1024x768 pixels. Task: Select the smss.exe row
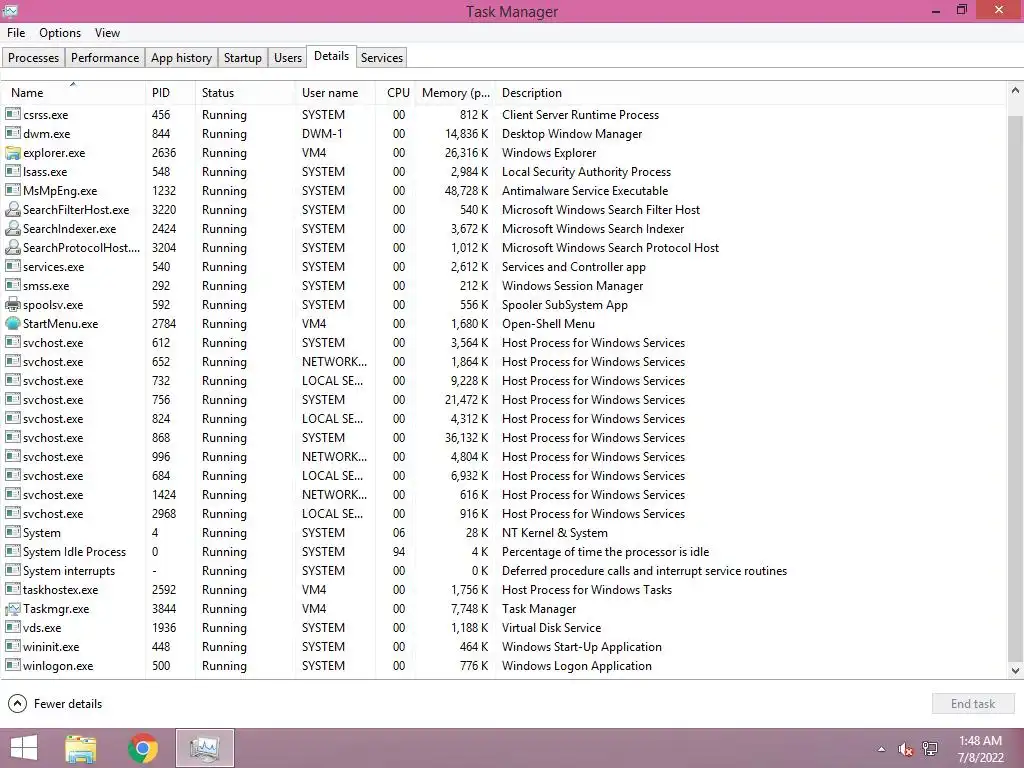point(503,285)
